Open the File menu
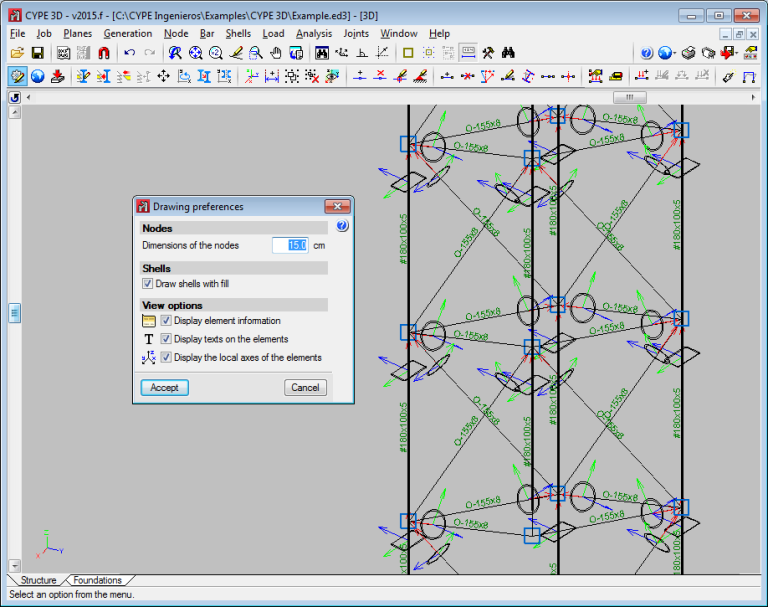Image resolution: width=768 pixels, height=607 pixels. pos(17,33)
